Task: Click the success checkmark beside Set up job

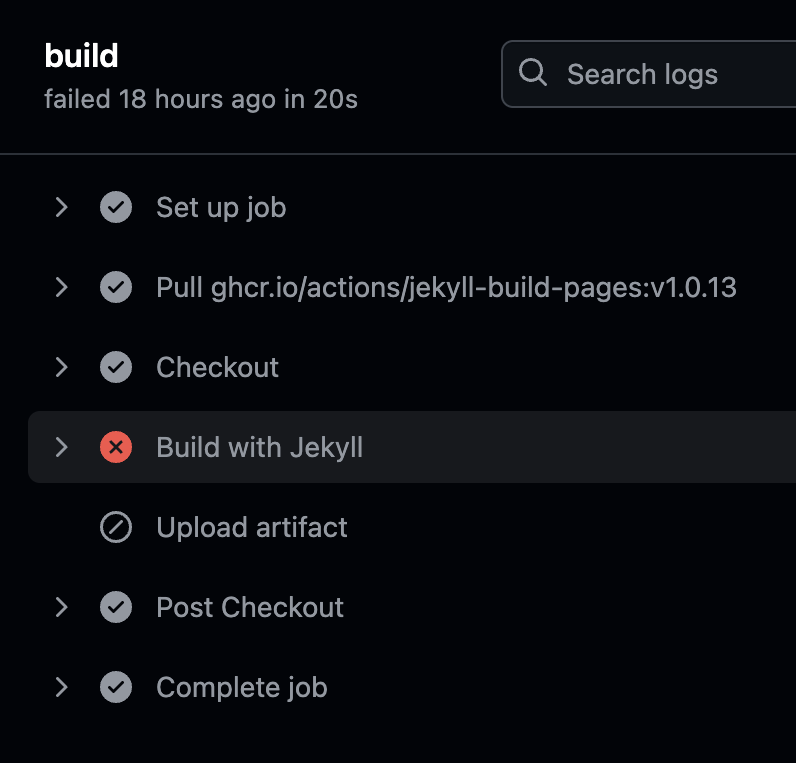Action: 116,207
